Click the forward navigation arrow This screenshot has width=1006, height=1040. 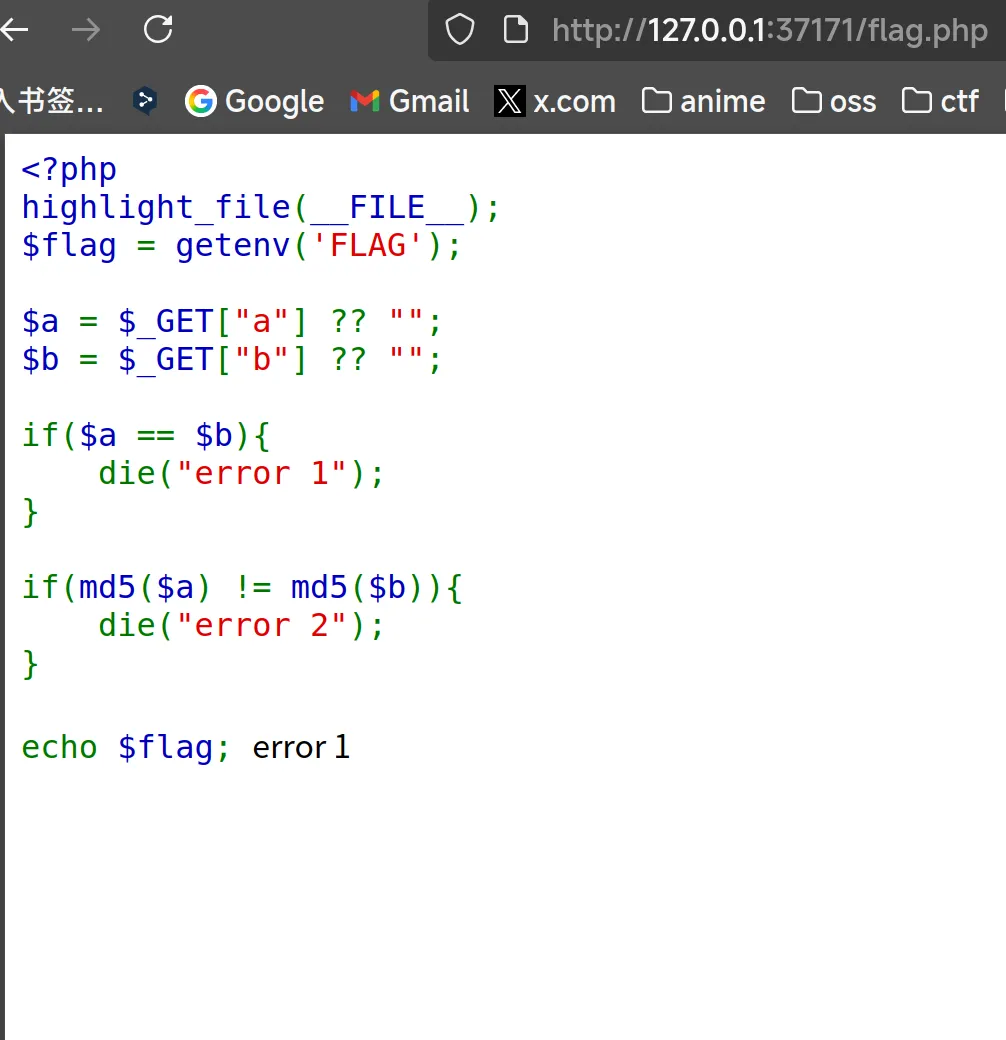pos(86,30)
